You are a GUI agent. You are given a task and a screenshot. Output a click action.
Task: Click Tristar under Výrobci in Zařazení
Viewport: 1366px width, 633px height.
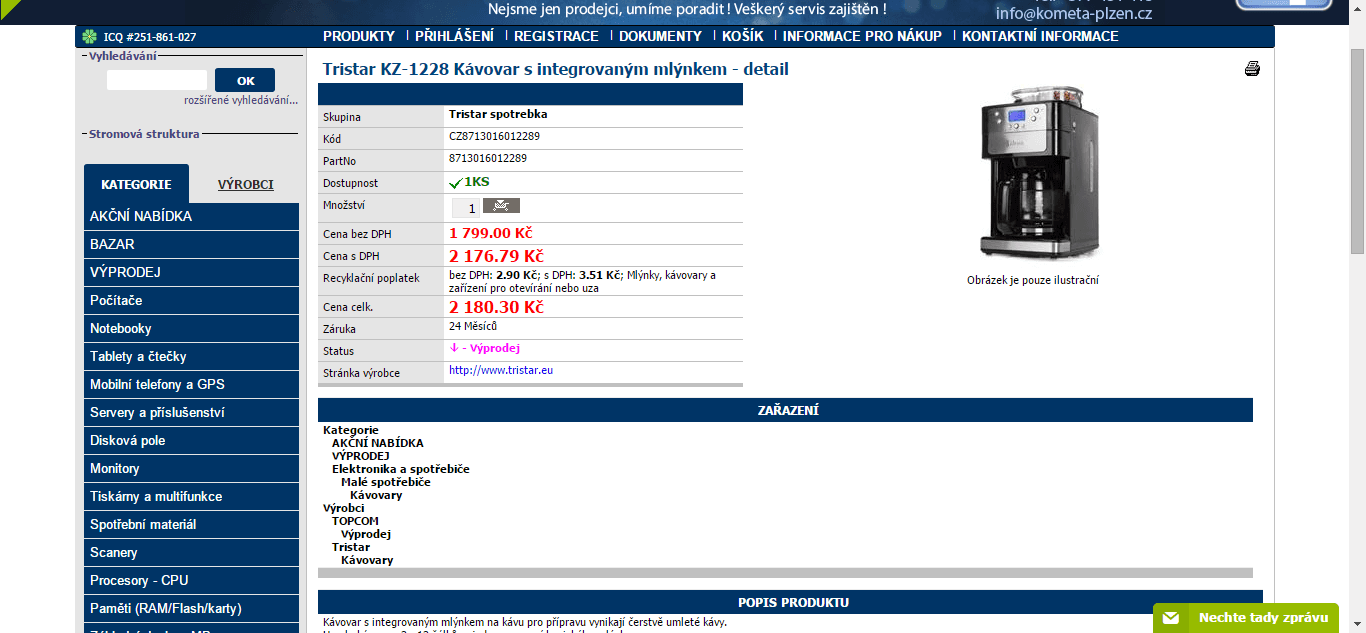coord(351,547)
